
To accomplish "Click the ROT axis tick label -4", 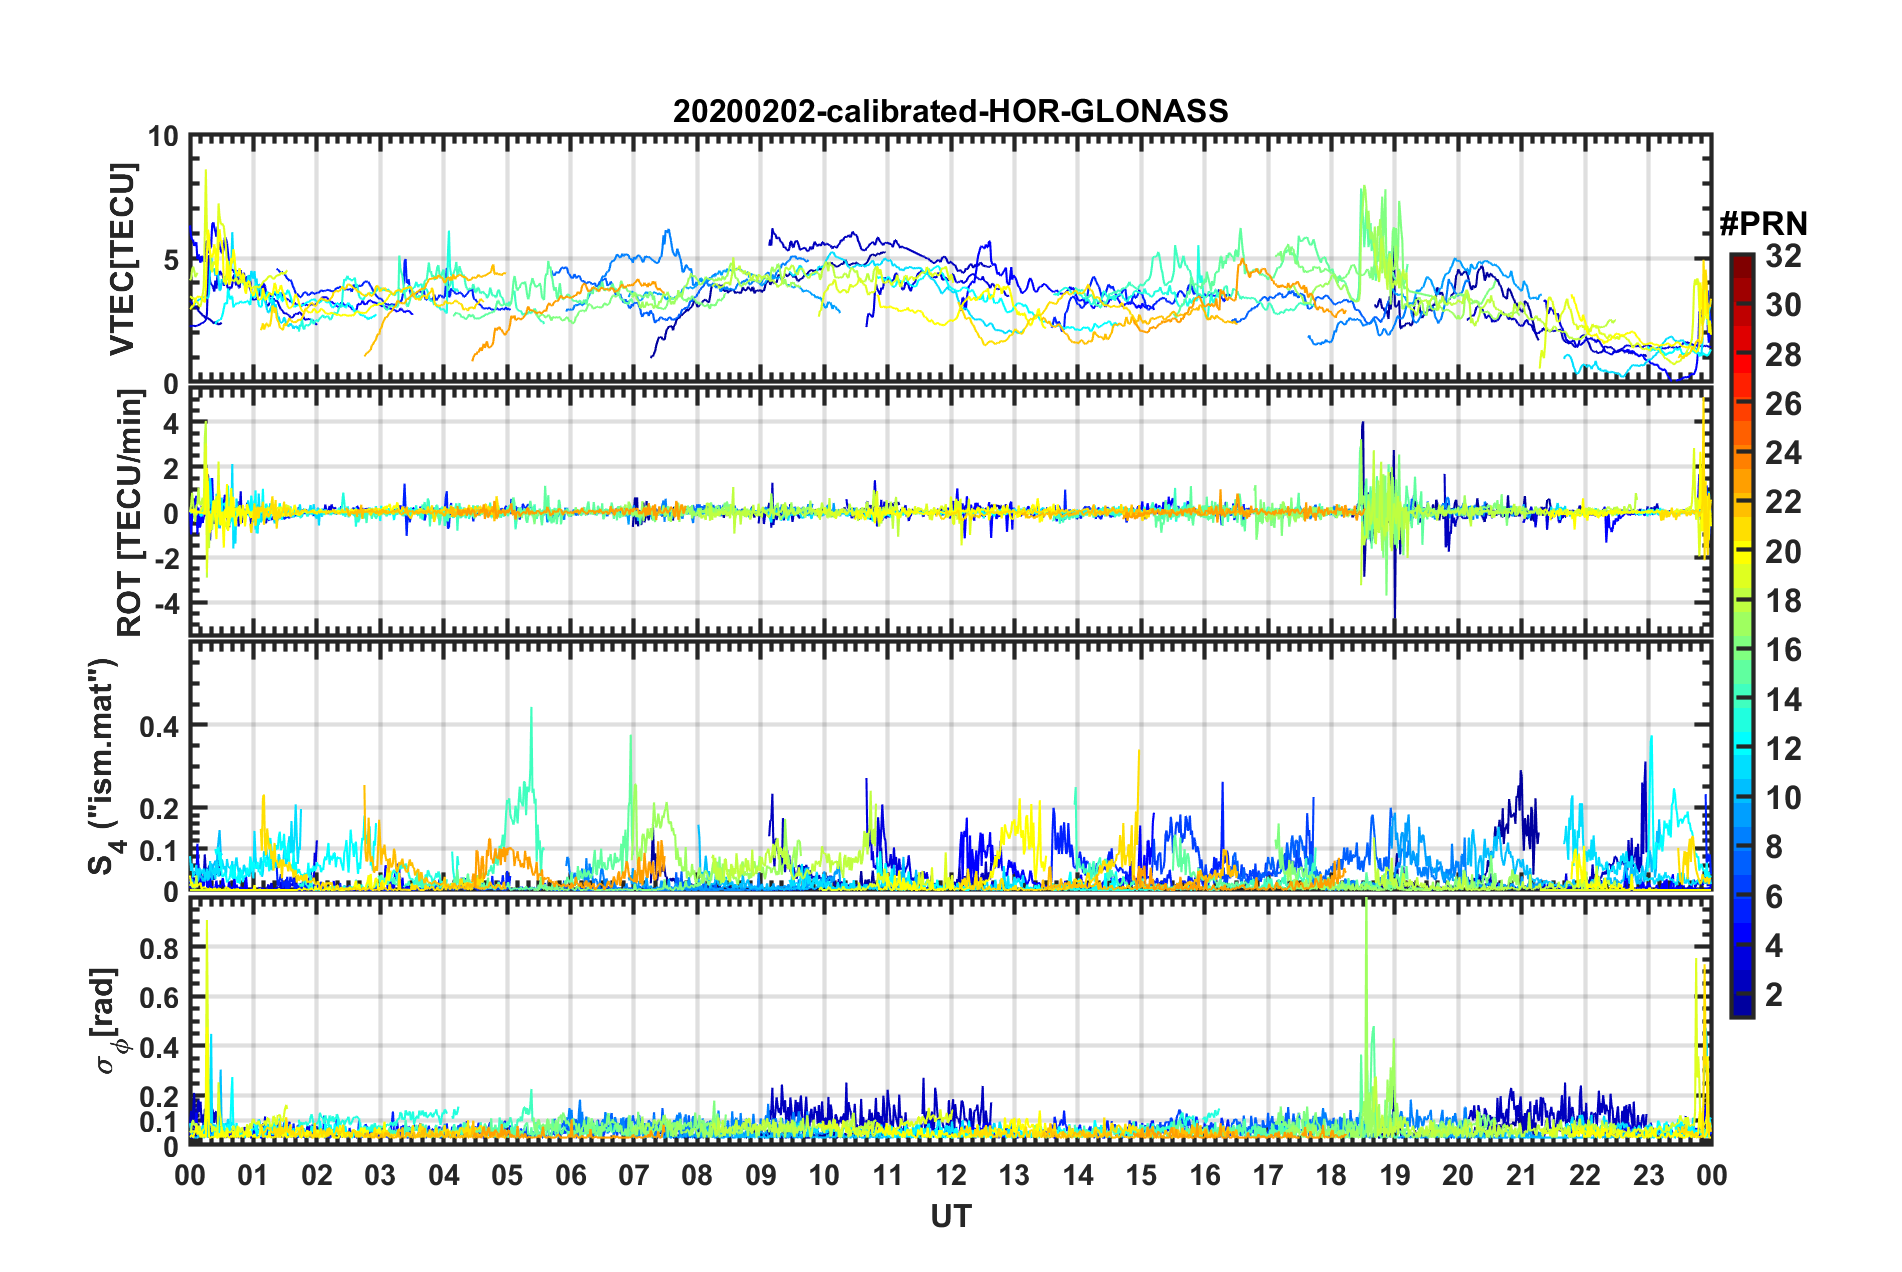I will point(166,604).
